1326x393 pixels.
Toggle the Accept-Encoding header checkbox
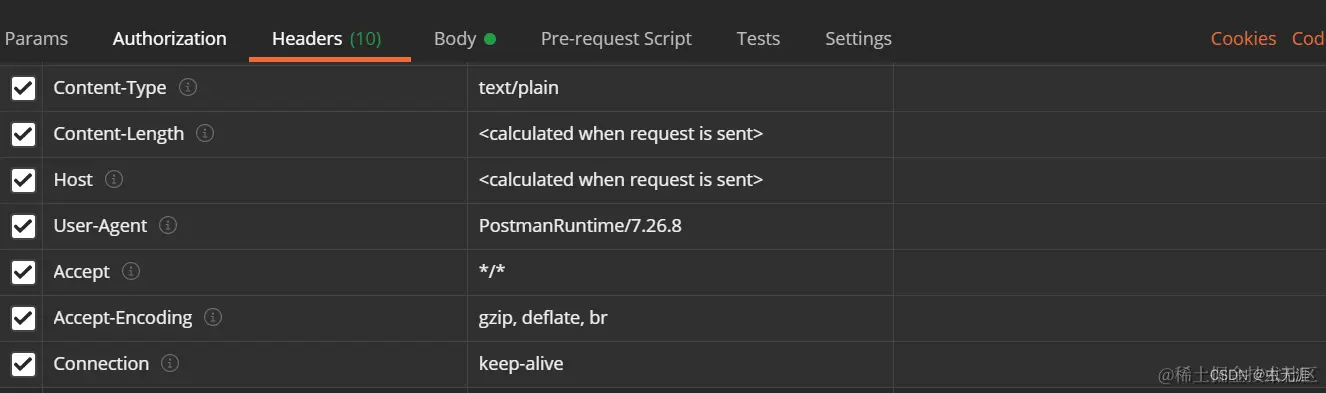[x=23, y=318]
